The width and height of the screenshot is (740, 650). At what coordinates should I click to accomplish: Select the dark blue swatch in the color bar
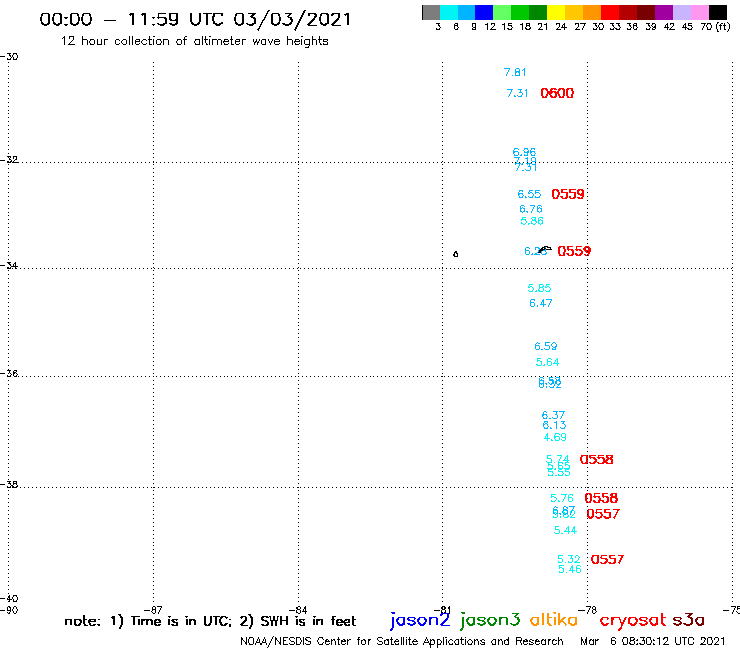[484, 12]
